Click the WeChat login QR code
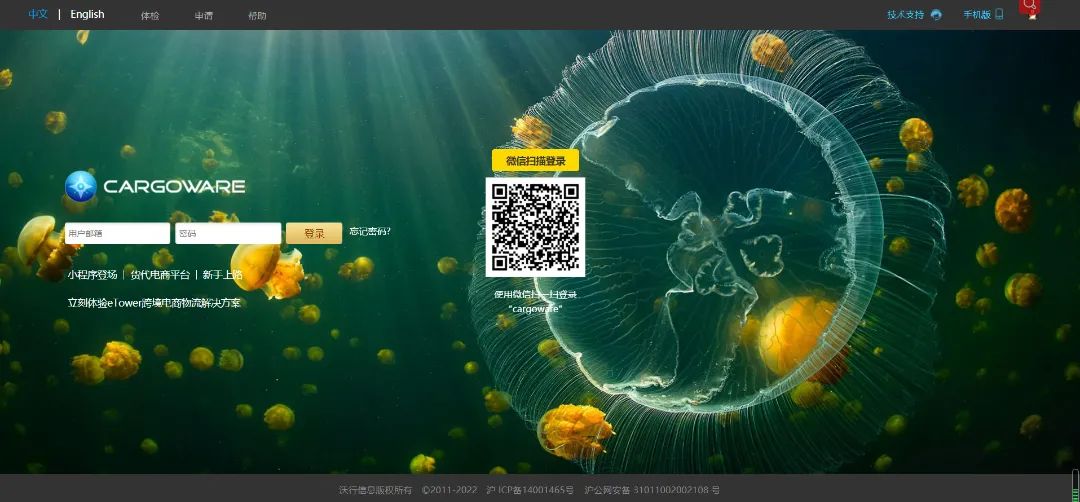1080x502 pixels. click(x=535, y=227)
